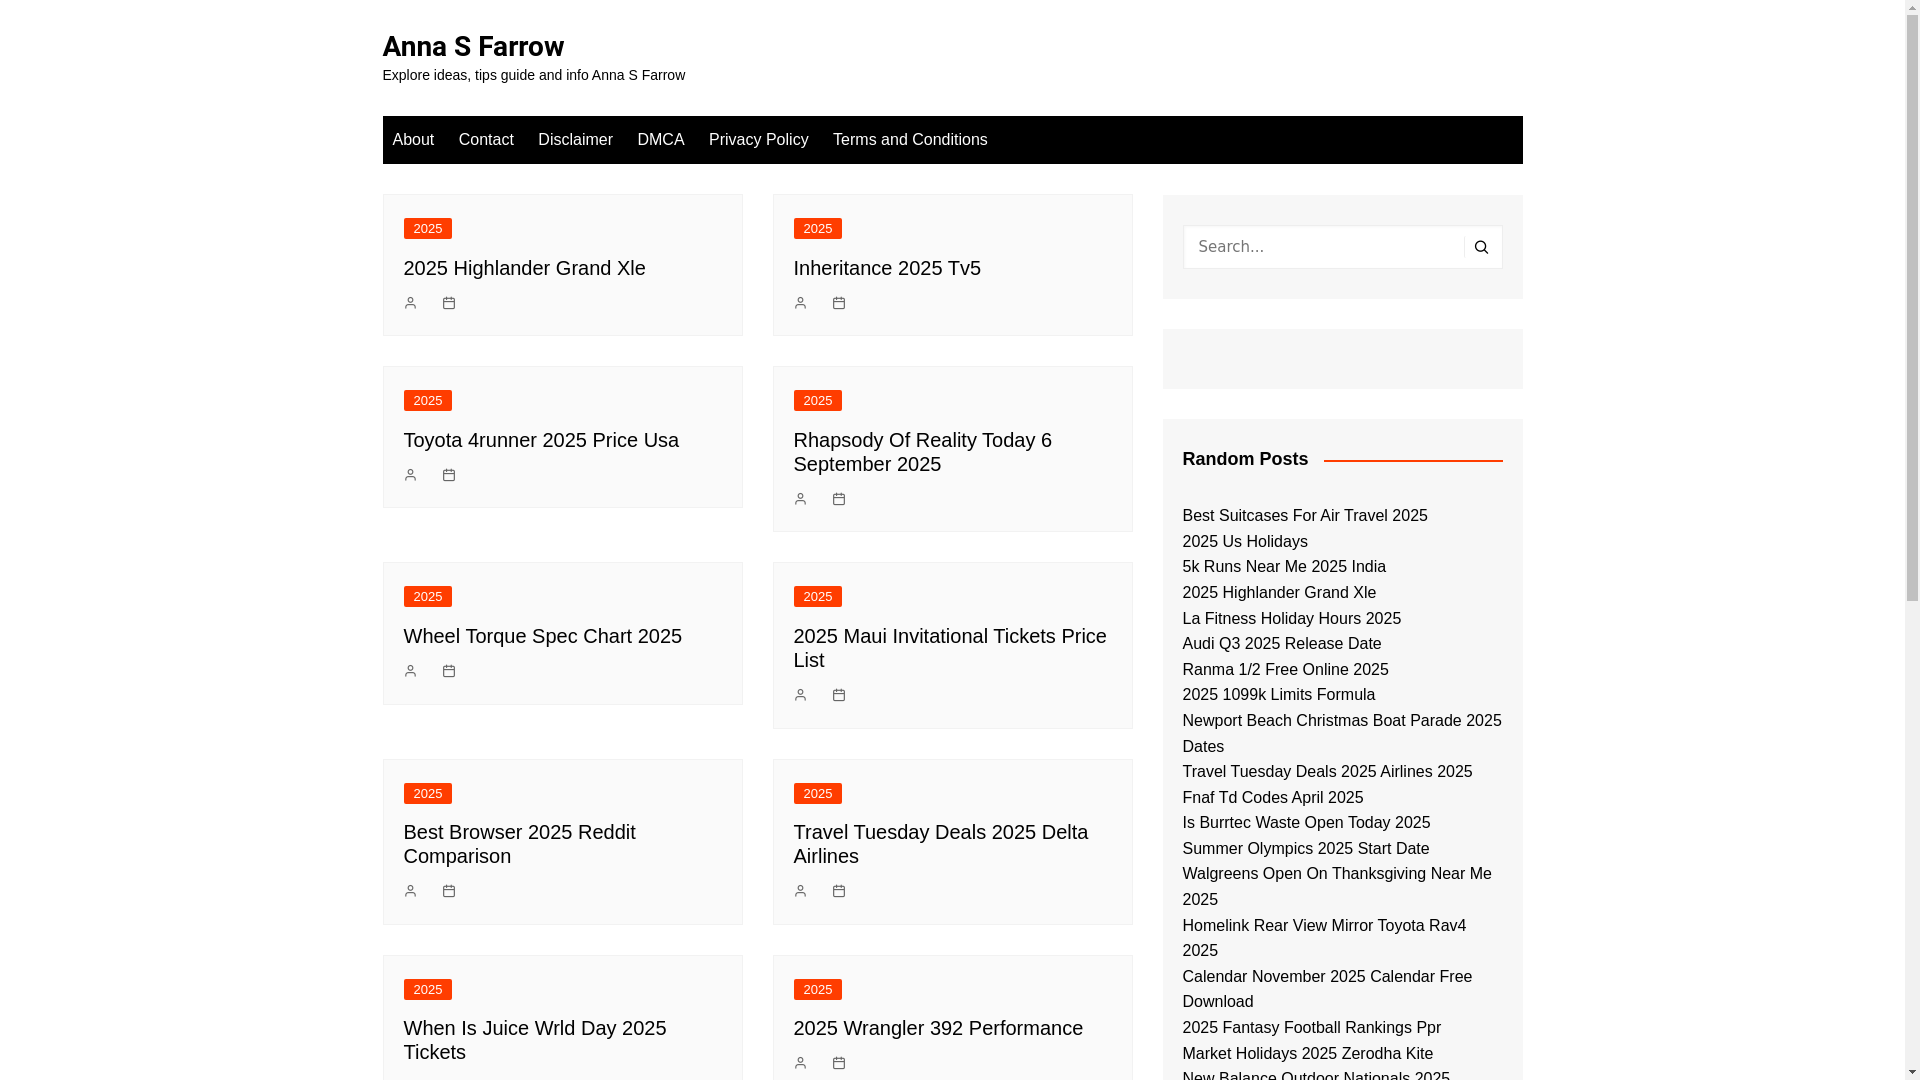This screenshot has height=1080, width=1920.
Task: Click author icon under Best Browser 2025 Reddit
Action: tap(410, 891)
